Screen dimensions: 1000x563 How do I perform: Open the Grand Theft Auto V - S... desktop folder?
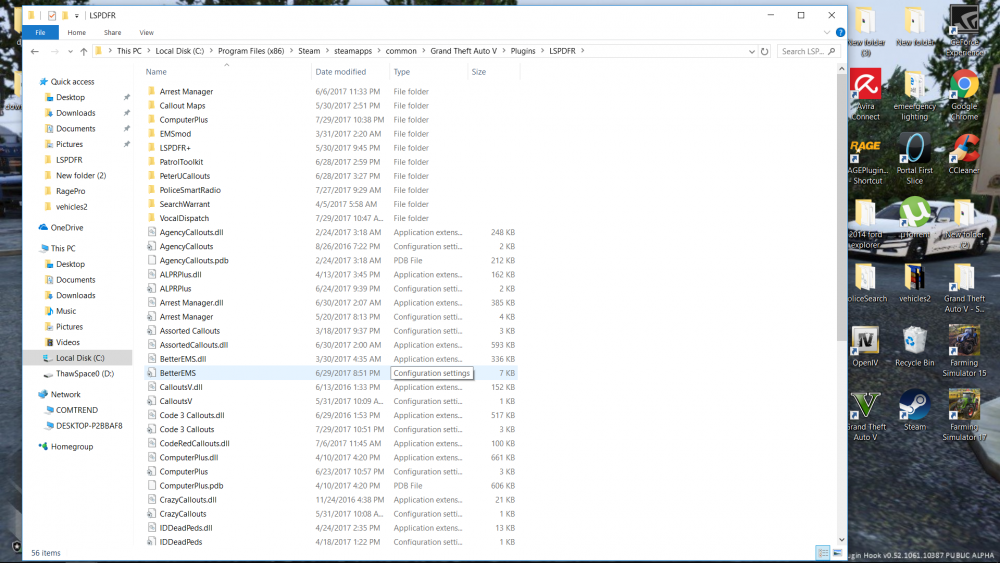[964, 287]
